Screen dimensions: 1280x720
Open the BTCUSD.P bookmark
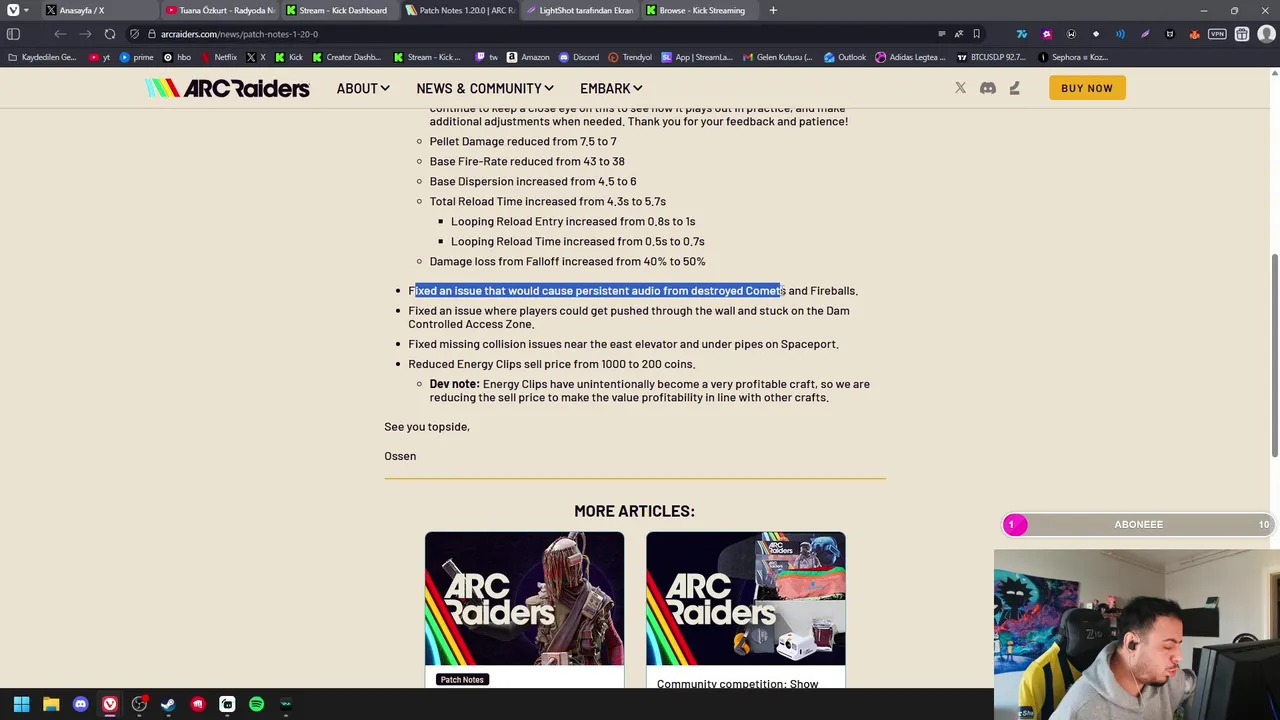click(x=991, y=57)
